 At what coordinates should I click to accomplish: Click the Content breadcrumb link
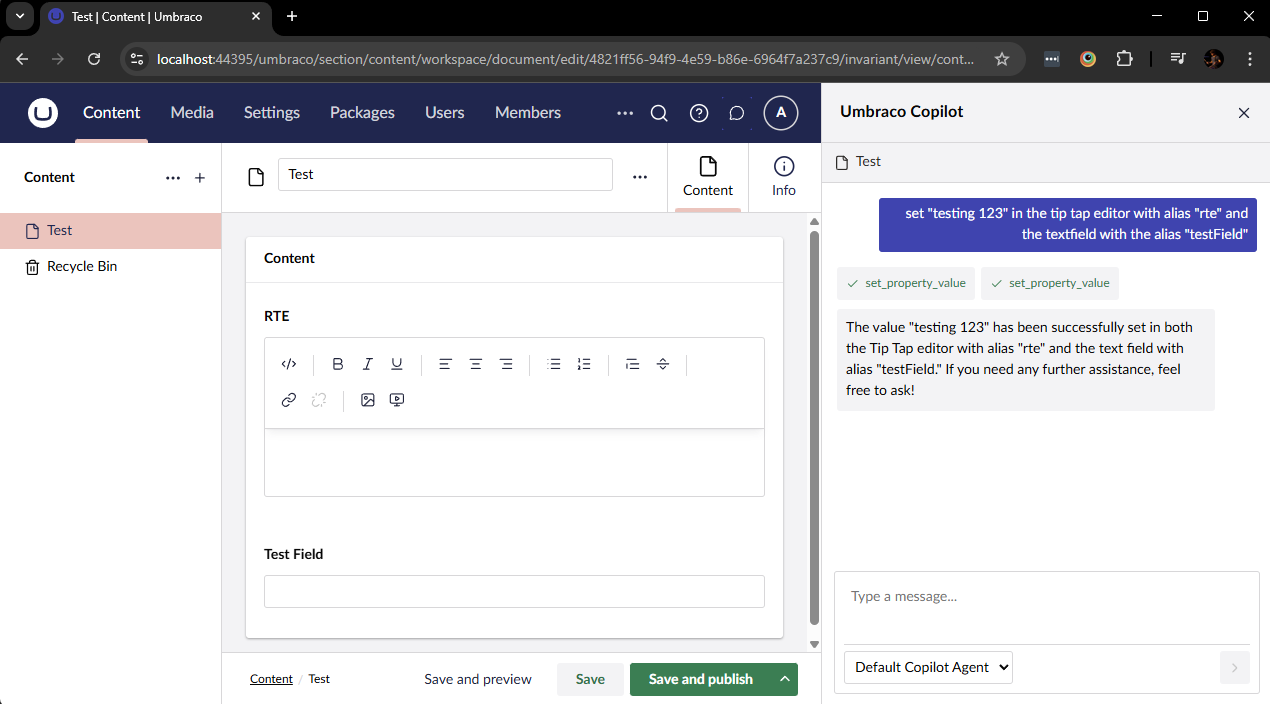click(271, 679)
